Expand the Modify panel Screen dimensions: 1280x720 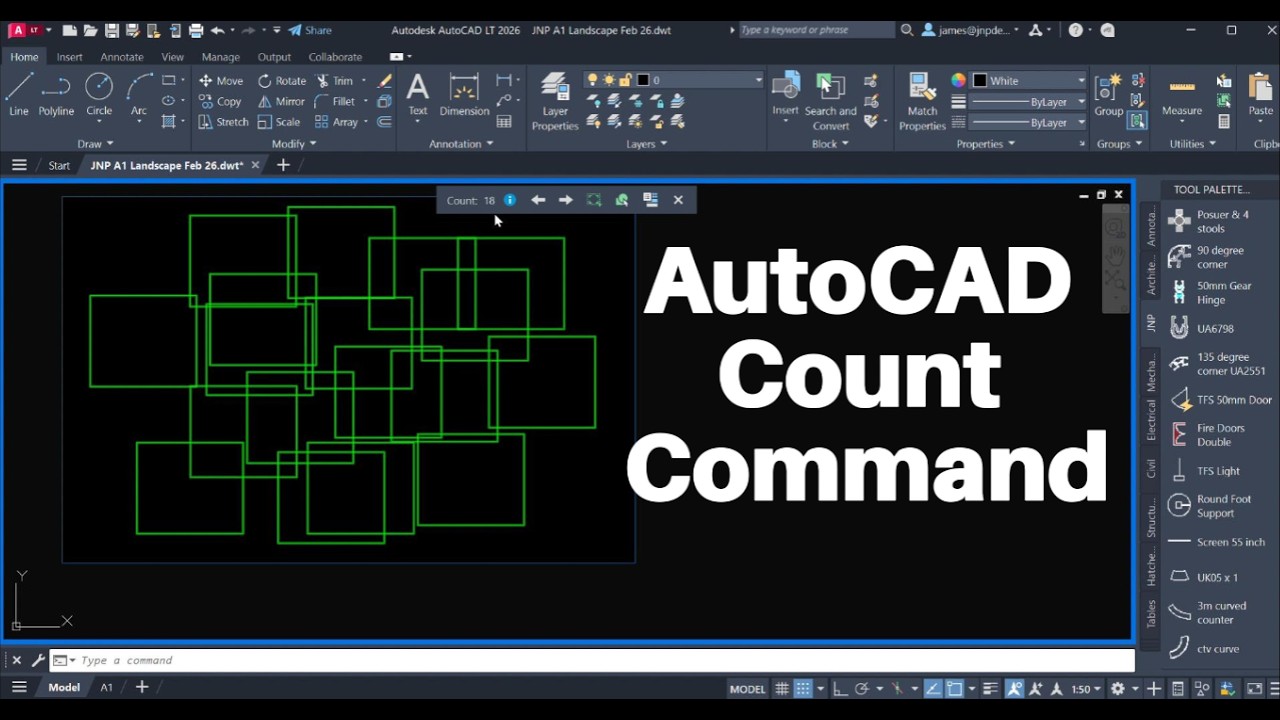click(292, 144)
